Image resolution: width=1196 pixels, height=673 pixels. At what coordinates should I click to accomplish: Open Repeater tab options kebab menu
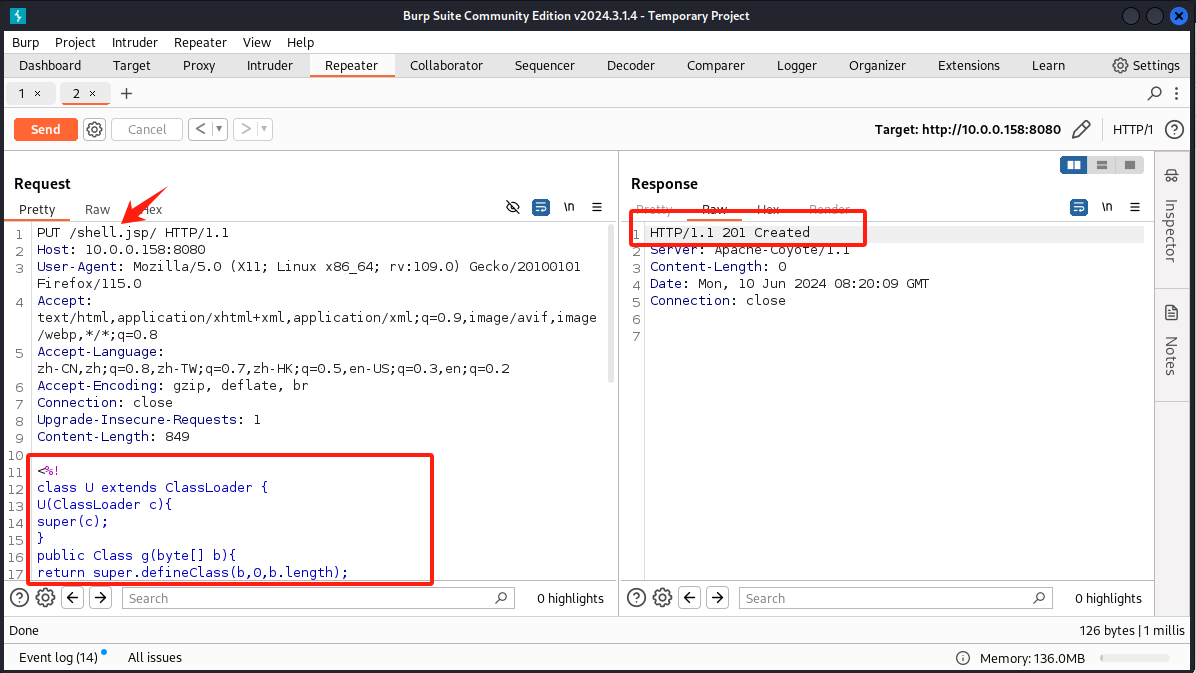pyautogui.click(x=1177, y=93)
